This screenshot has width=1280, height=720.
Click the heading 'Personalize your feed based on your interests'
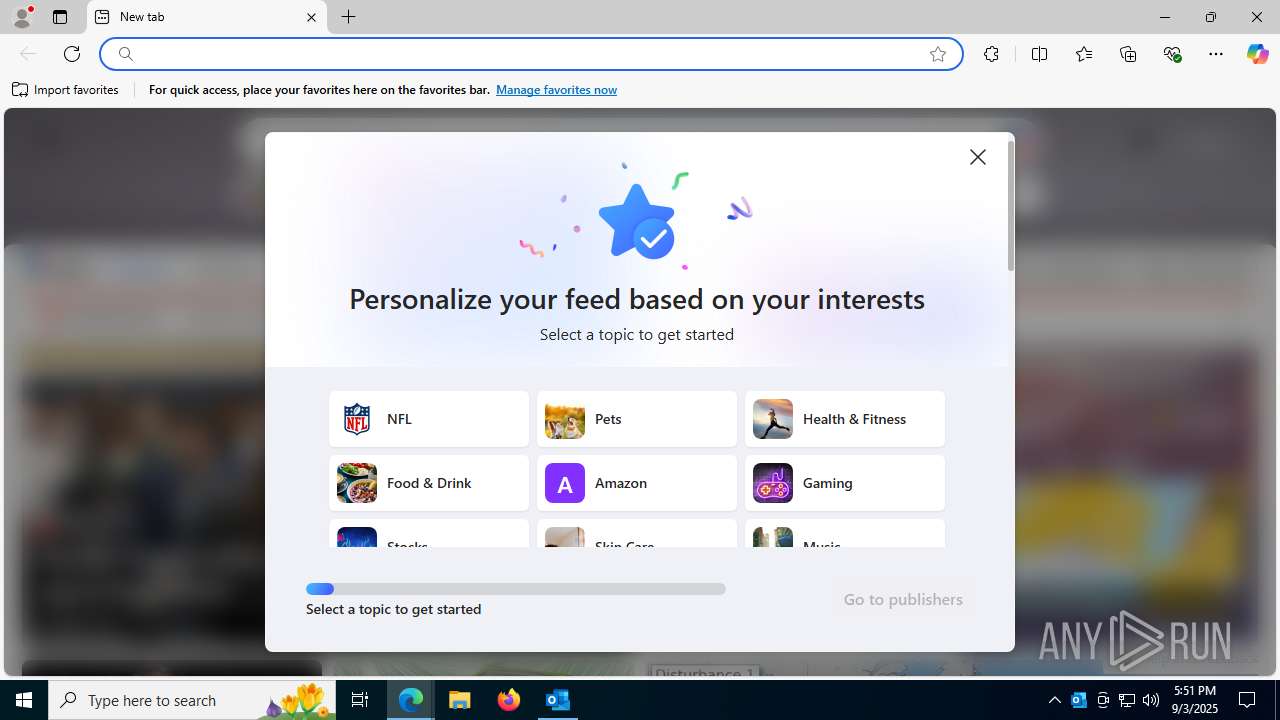tap(637, 299)
